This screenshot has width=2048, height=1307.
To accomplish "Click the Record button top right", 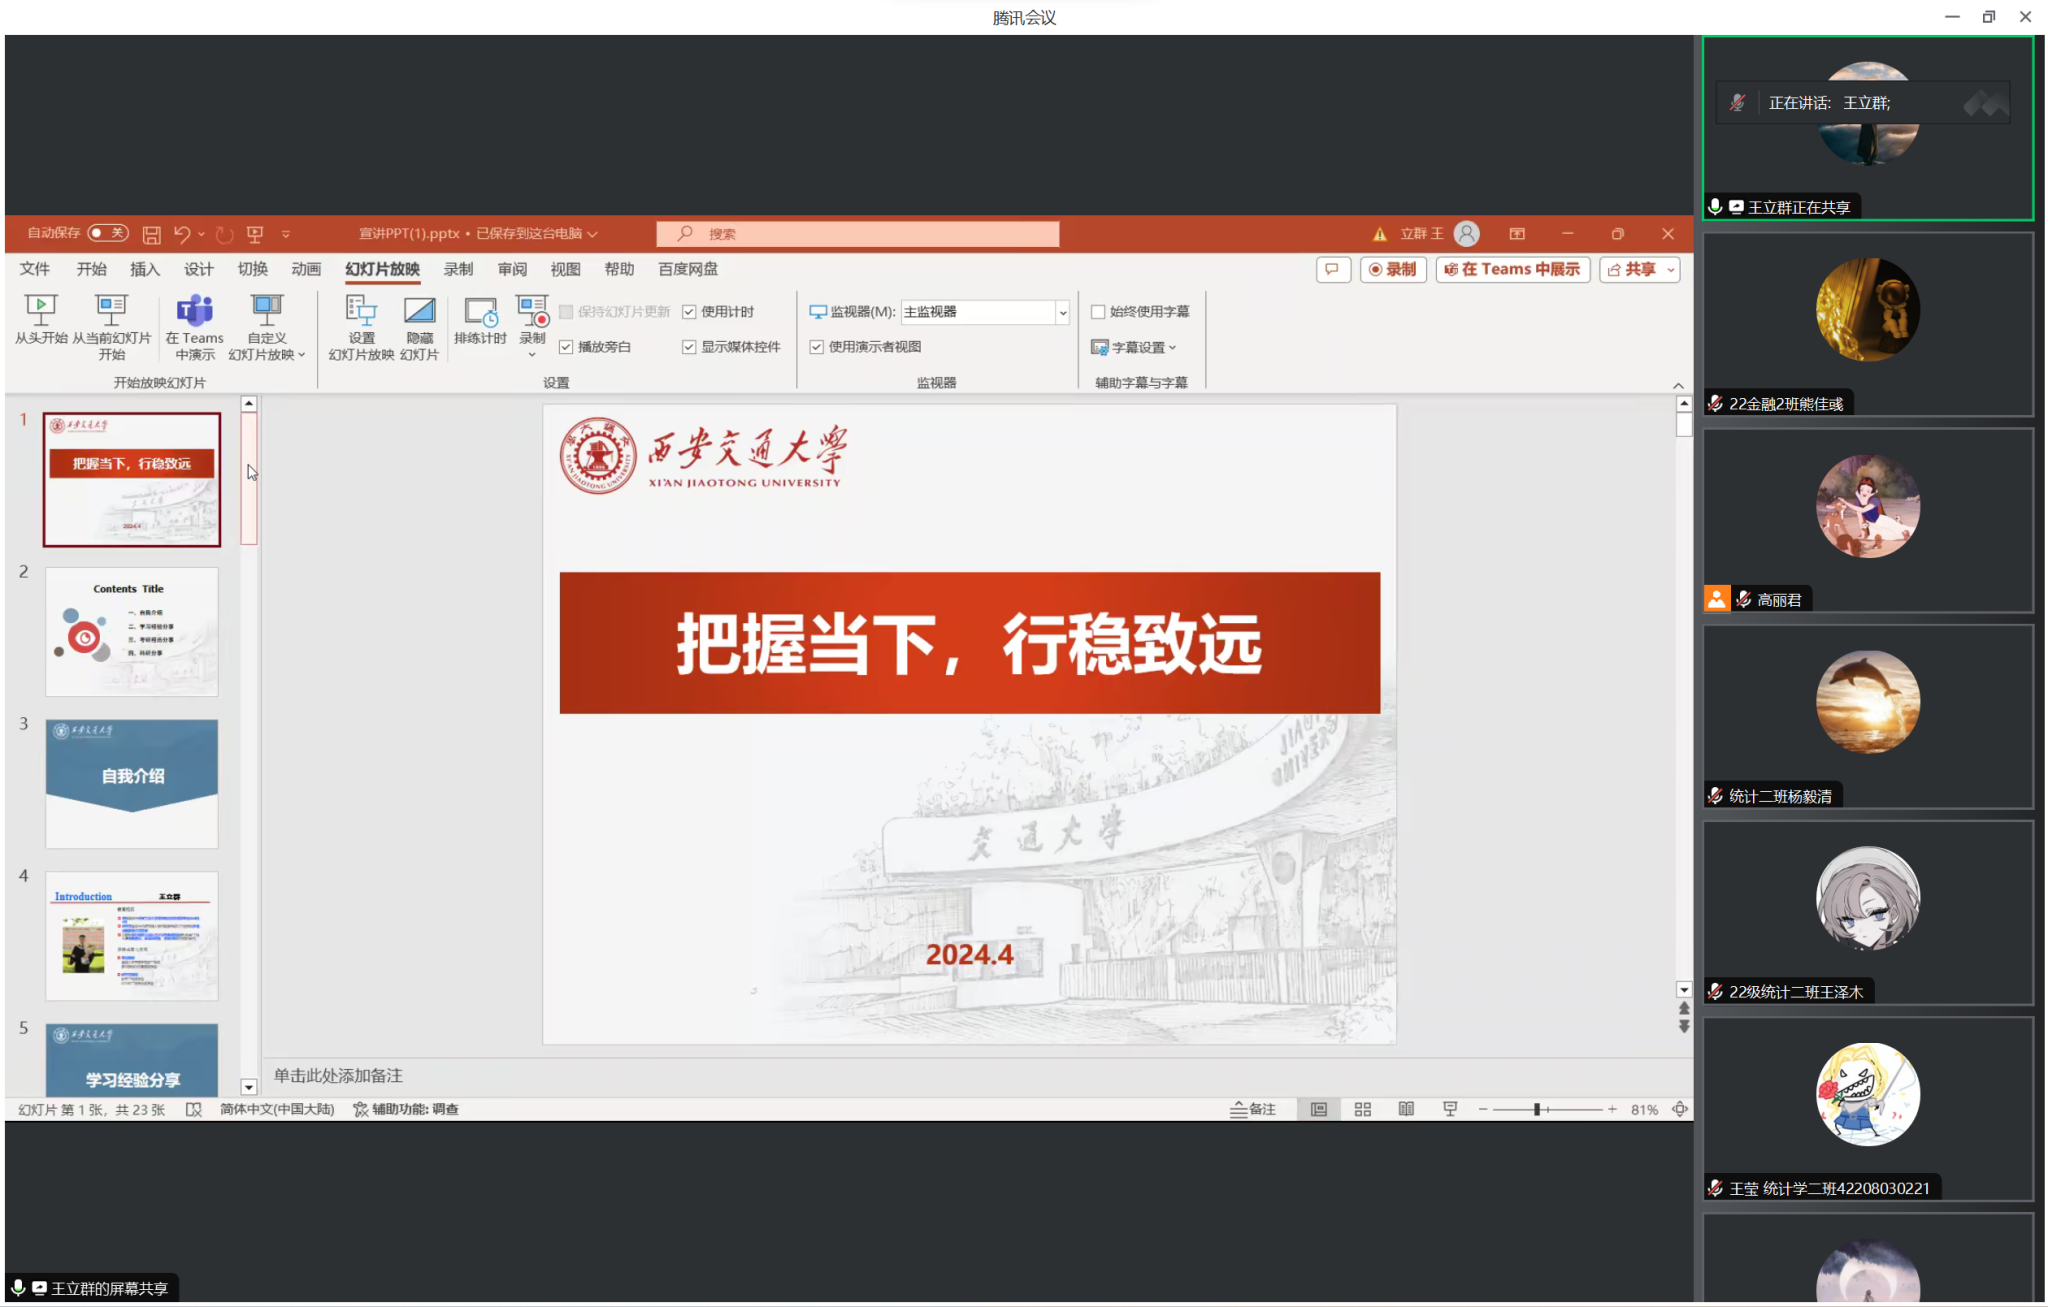I will point(1393,270).
